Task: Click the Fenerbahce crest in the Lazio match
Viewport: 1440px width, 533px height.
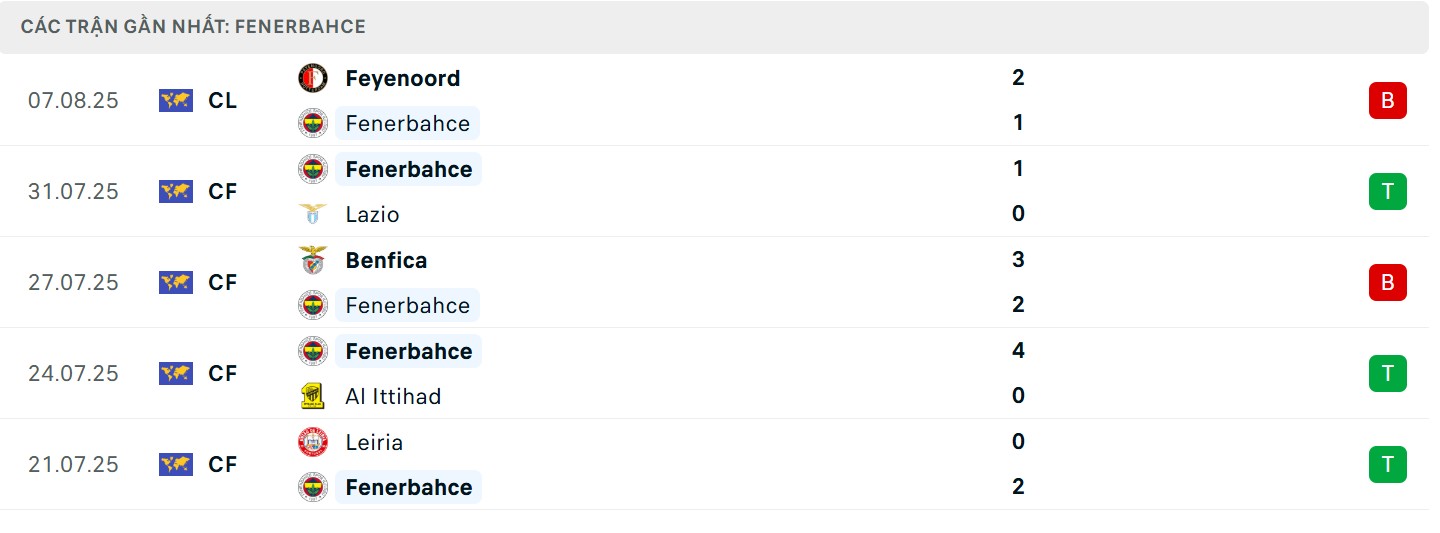Action: coord(313,169)
